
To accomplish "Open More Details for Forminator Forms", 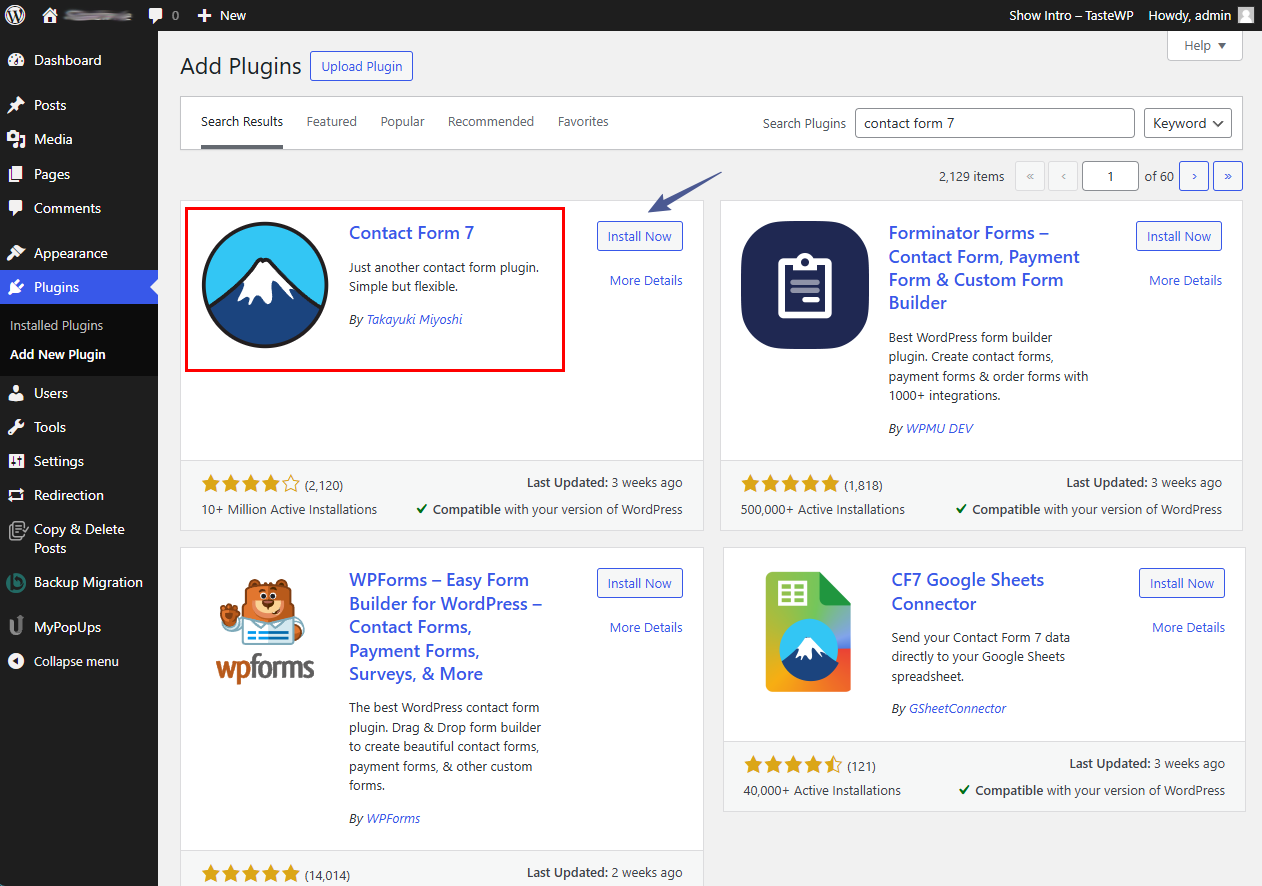I will (1185, 281).
